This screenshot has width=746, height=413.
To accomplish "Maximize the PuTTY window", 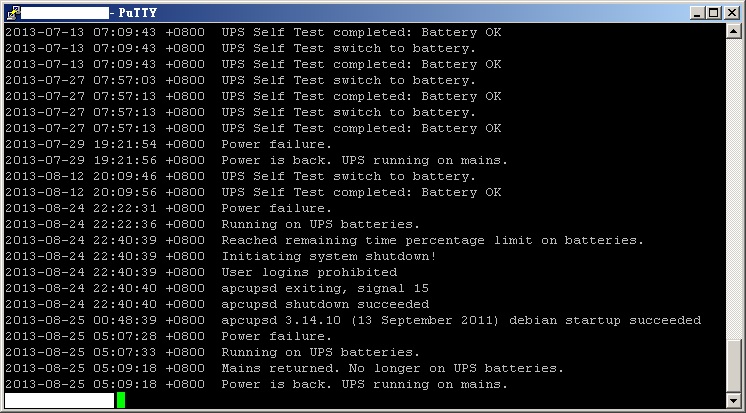I will coord(713,12).
